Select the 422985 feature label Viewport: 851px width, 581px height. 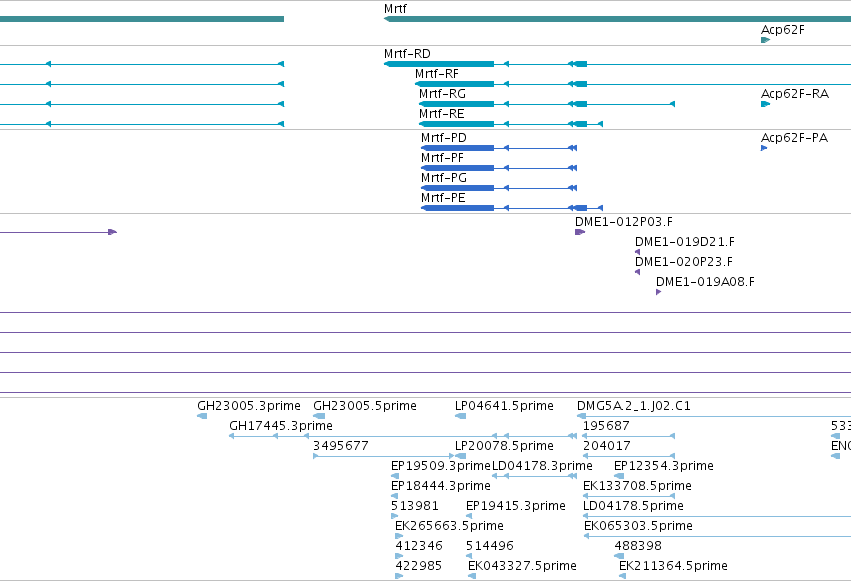coord(418,566)
